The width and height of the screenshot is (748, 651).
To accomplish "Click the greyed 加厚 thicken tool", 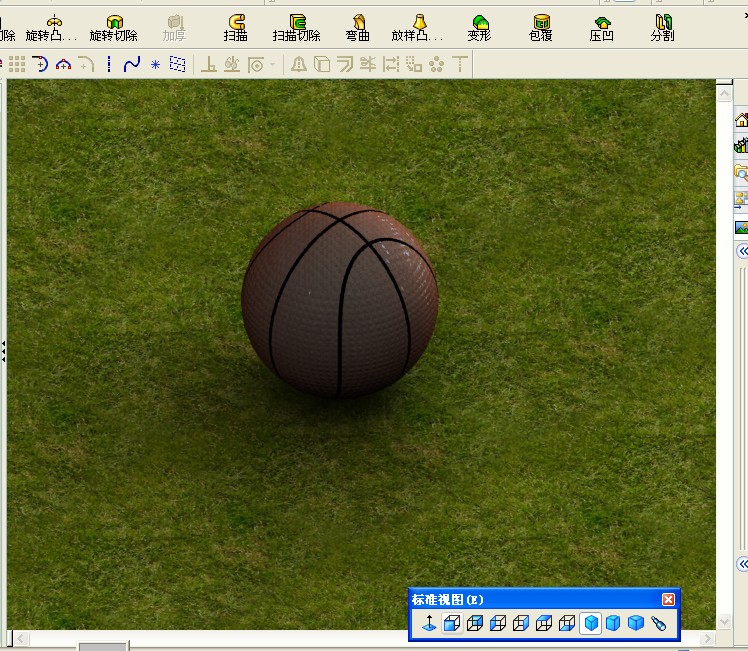I will pyautogui.click(x=174, y=28).
